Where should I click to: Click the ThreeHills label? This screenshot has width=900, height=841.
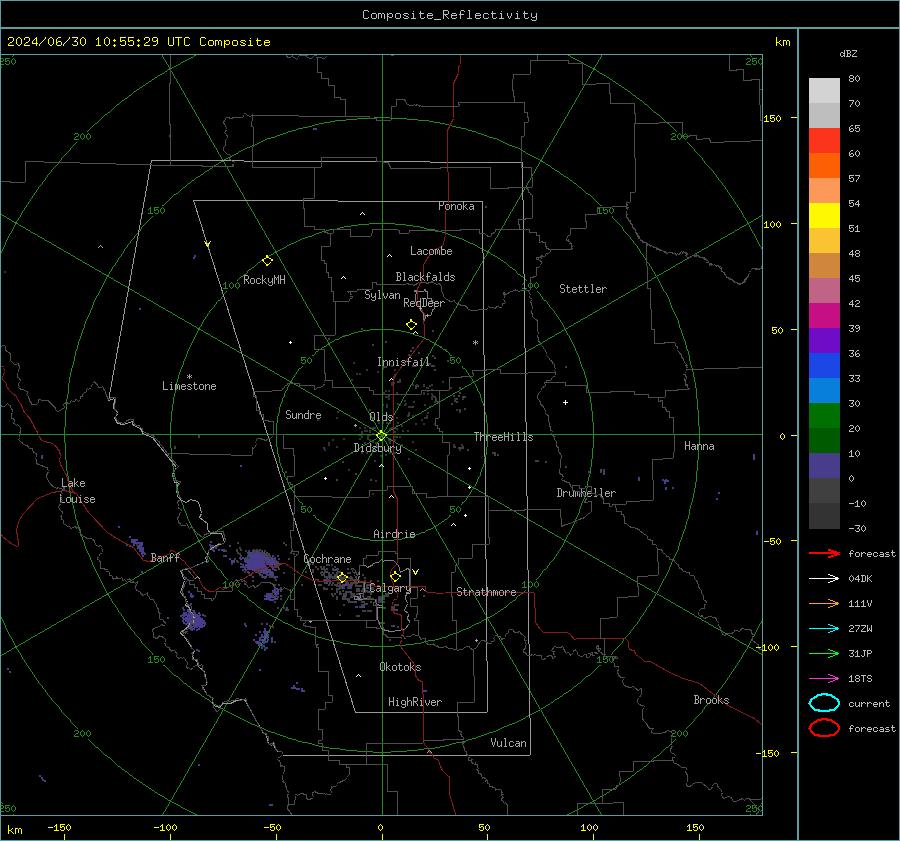(x=503, y=437)
